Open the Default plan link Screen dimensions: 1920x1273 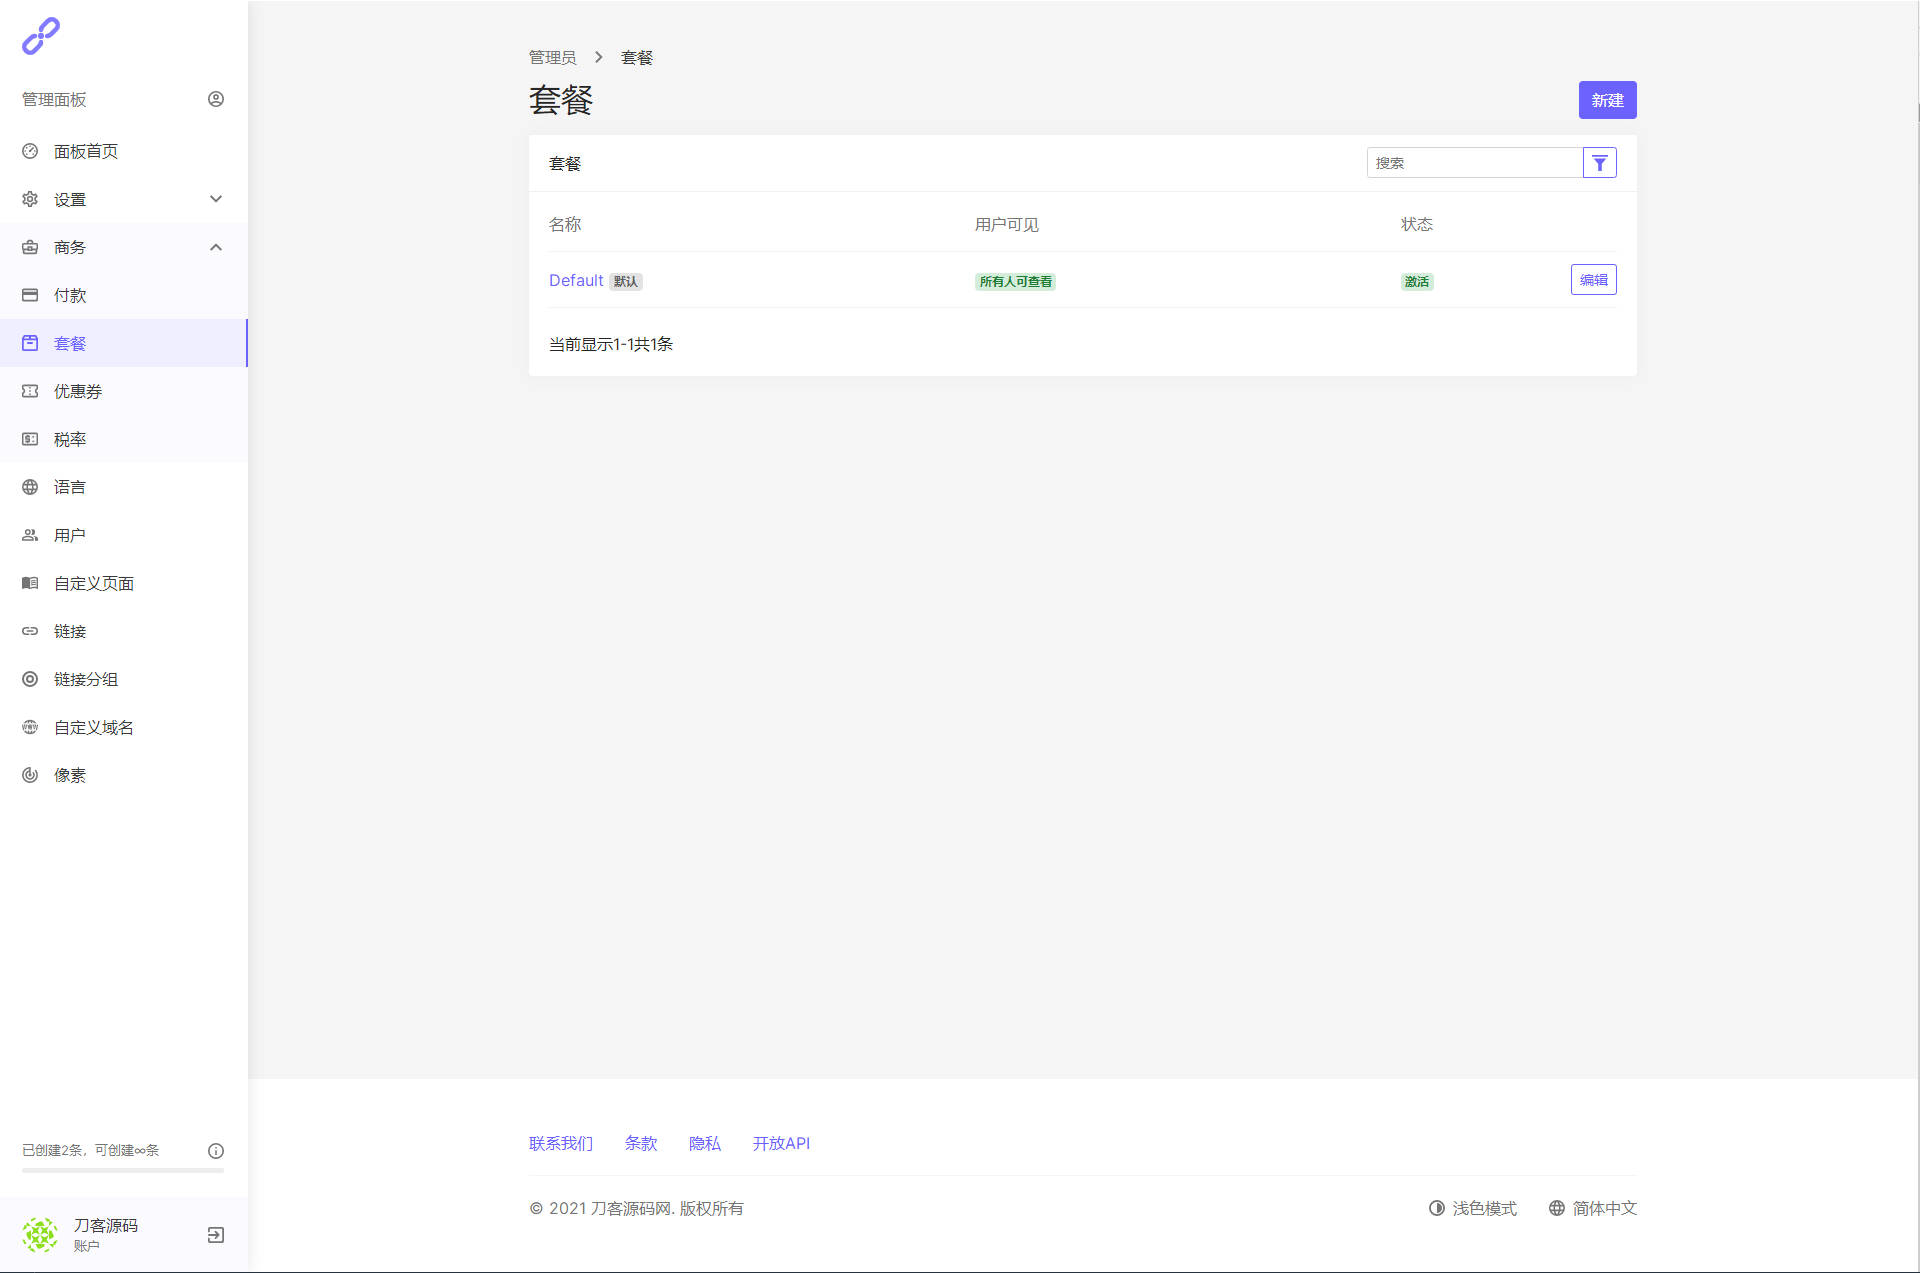(576, 281)
